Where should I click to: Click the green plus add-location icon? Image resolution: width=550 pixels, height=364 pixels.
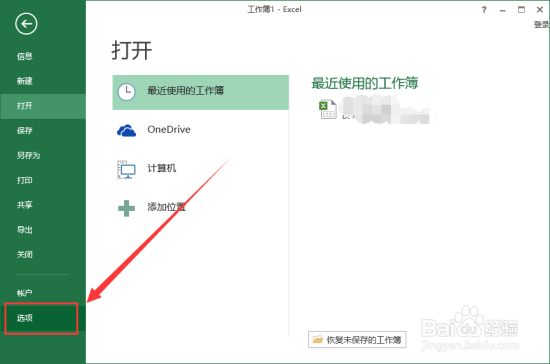click(x=126, y=208)
